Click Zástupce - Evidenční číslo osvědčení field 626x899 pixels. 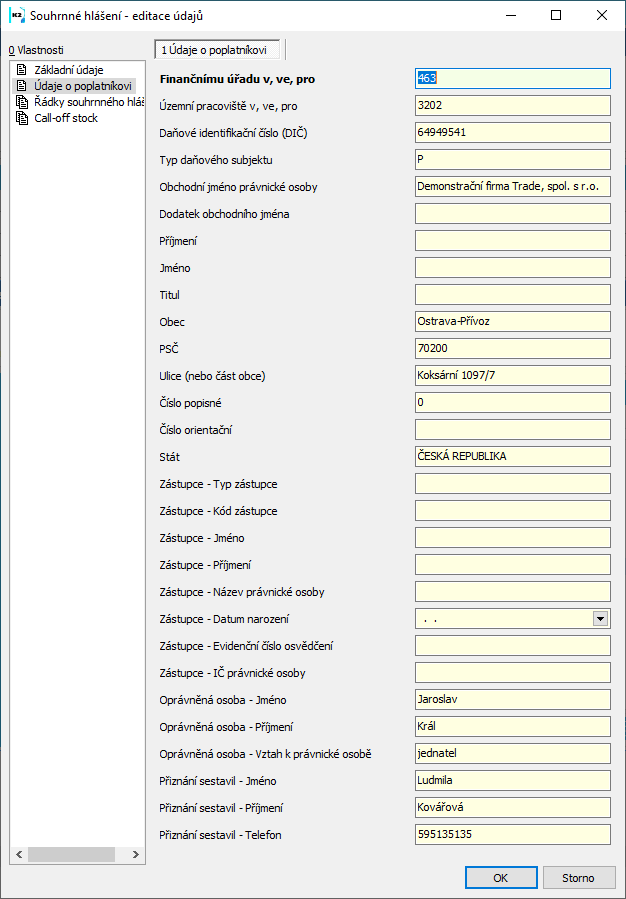(x=512, y=646)
